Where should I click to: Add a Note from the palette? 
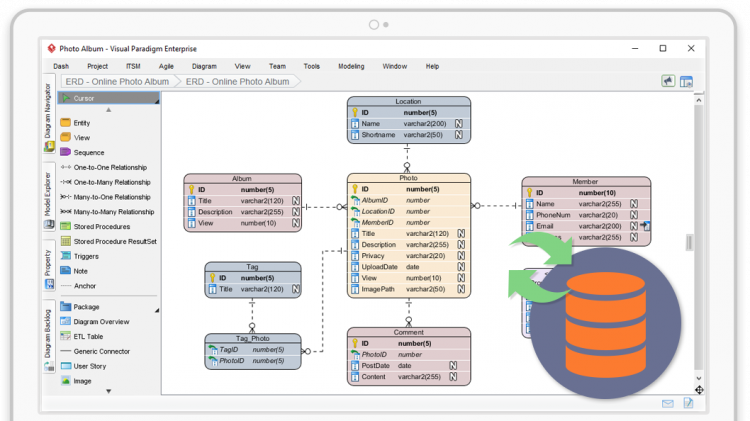80,271
